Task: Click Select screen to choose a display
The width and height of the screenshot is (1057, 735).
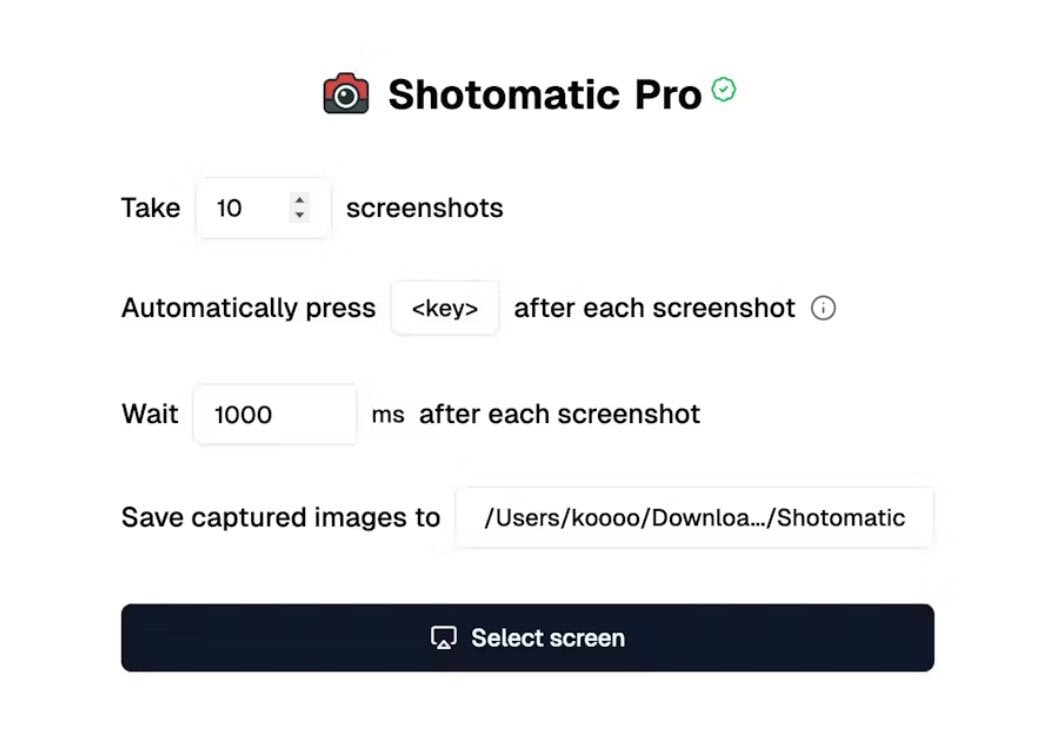Action: coord(528,637)
